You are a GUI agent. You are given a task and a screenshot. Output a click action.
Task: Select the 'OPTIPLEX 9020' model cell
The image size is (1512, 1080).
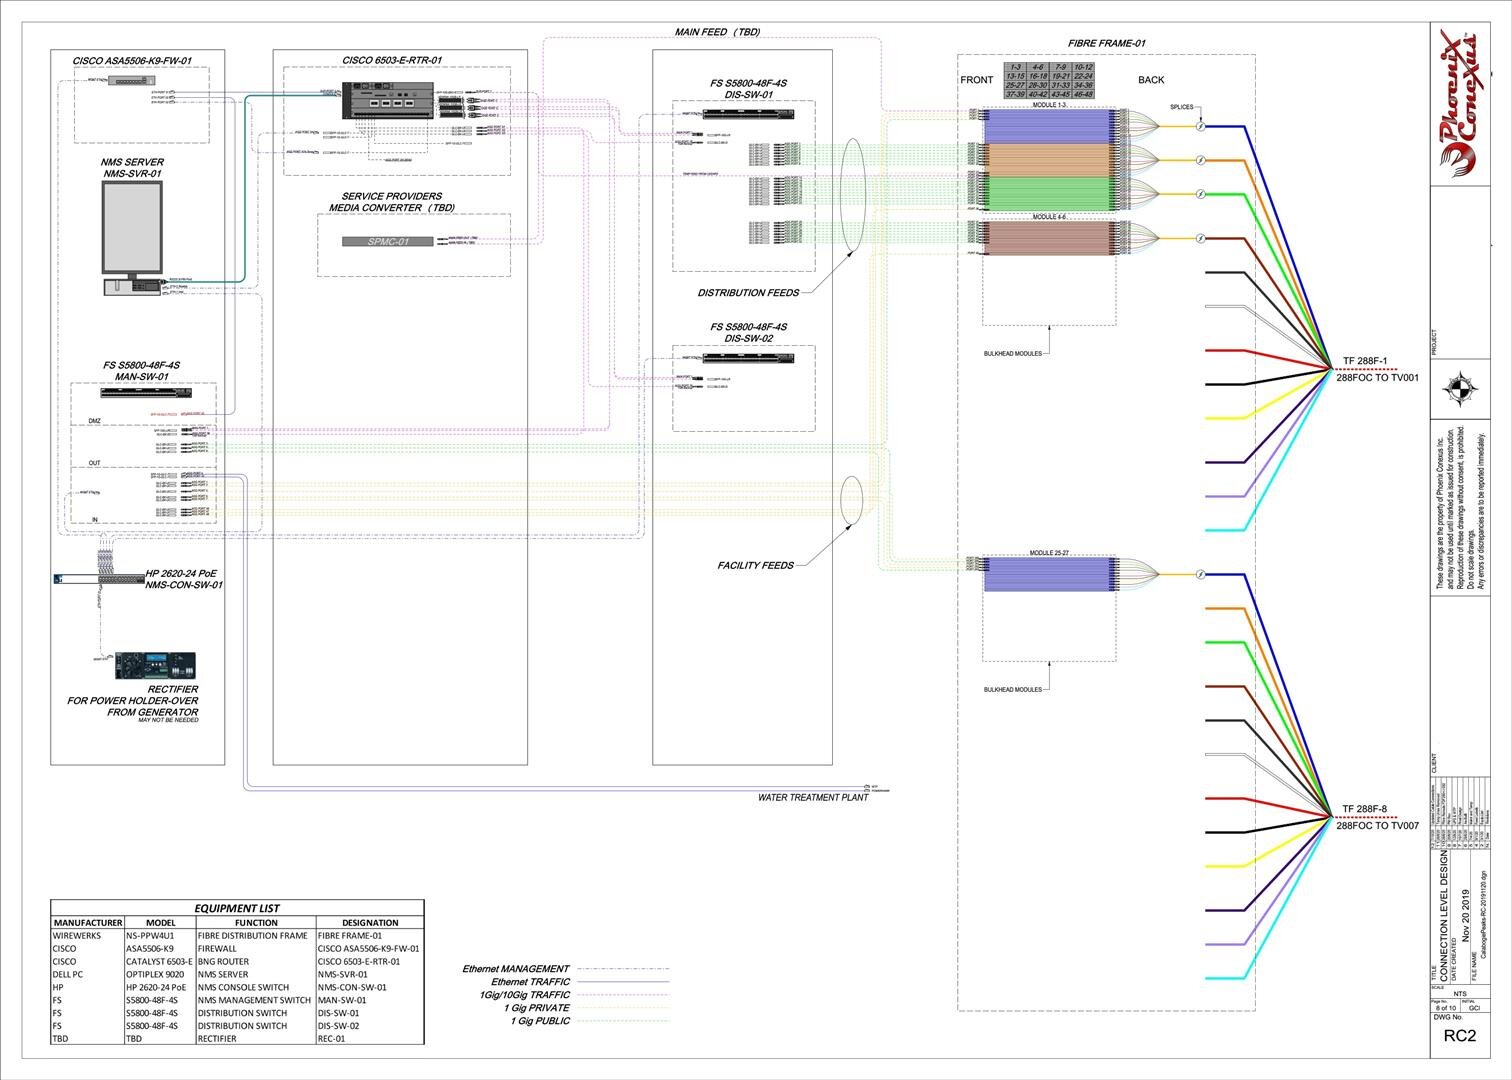159,974
